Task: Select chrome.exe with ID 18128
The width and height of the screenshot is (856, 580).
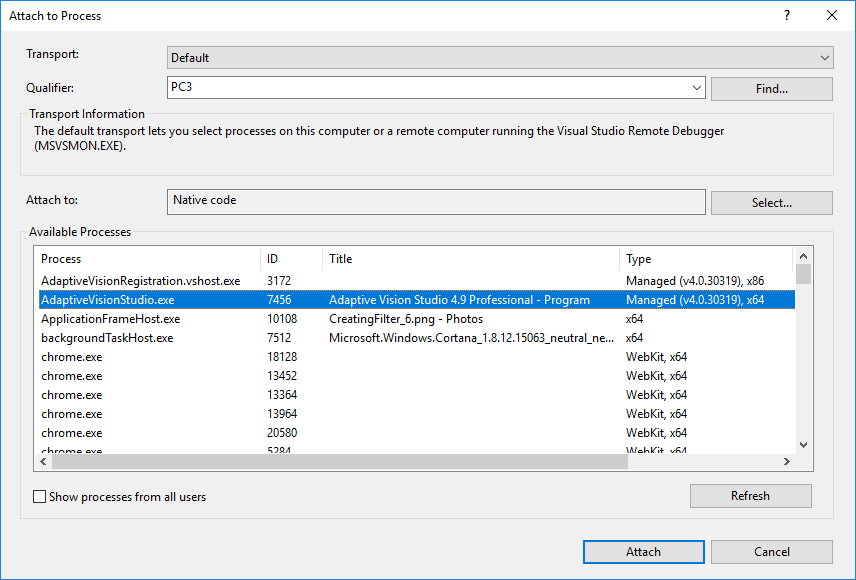Action: coord(72,357)
